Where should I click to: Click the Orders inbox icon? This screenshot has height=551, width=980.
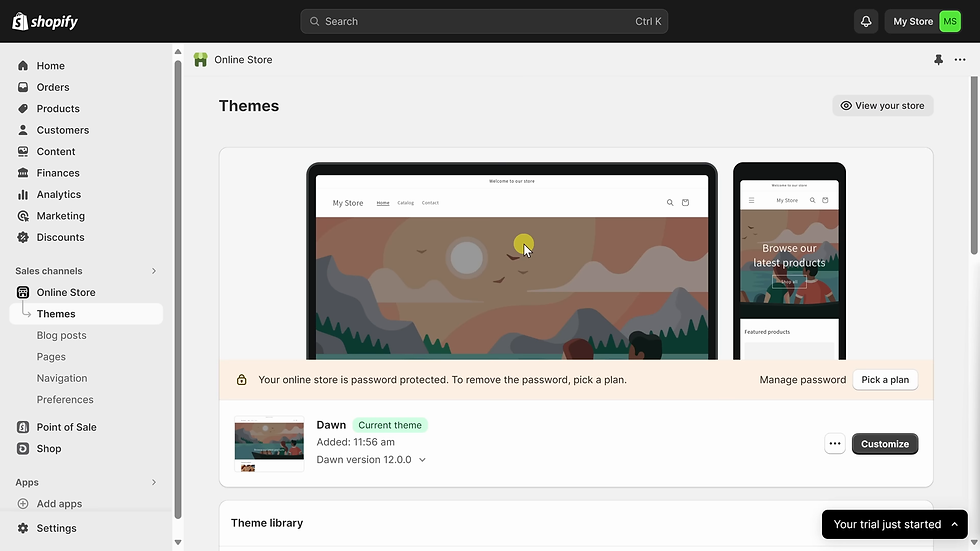[x=23, y=87]
